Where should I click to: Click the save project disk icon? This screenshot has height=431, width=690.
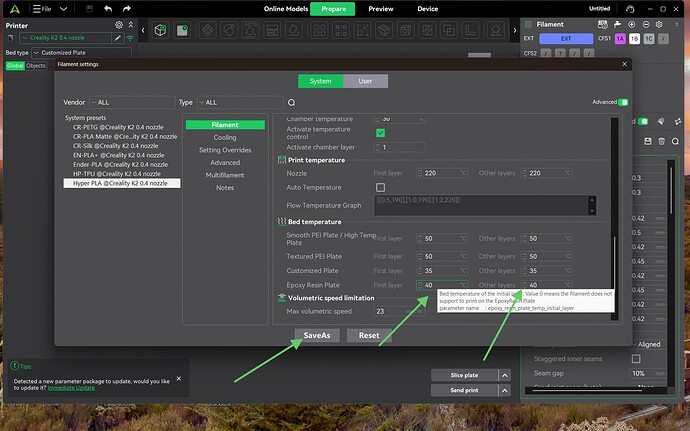coord(89,9)
